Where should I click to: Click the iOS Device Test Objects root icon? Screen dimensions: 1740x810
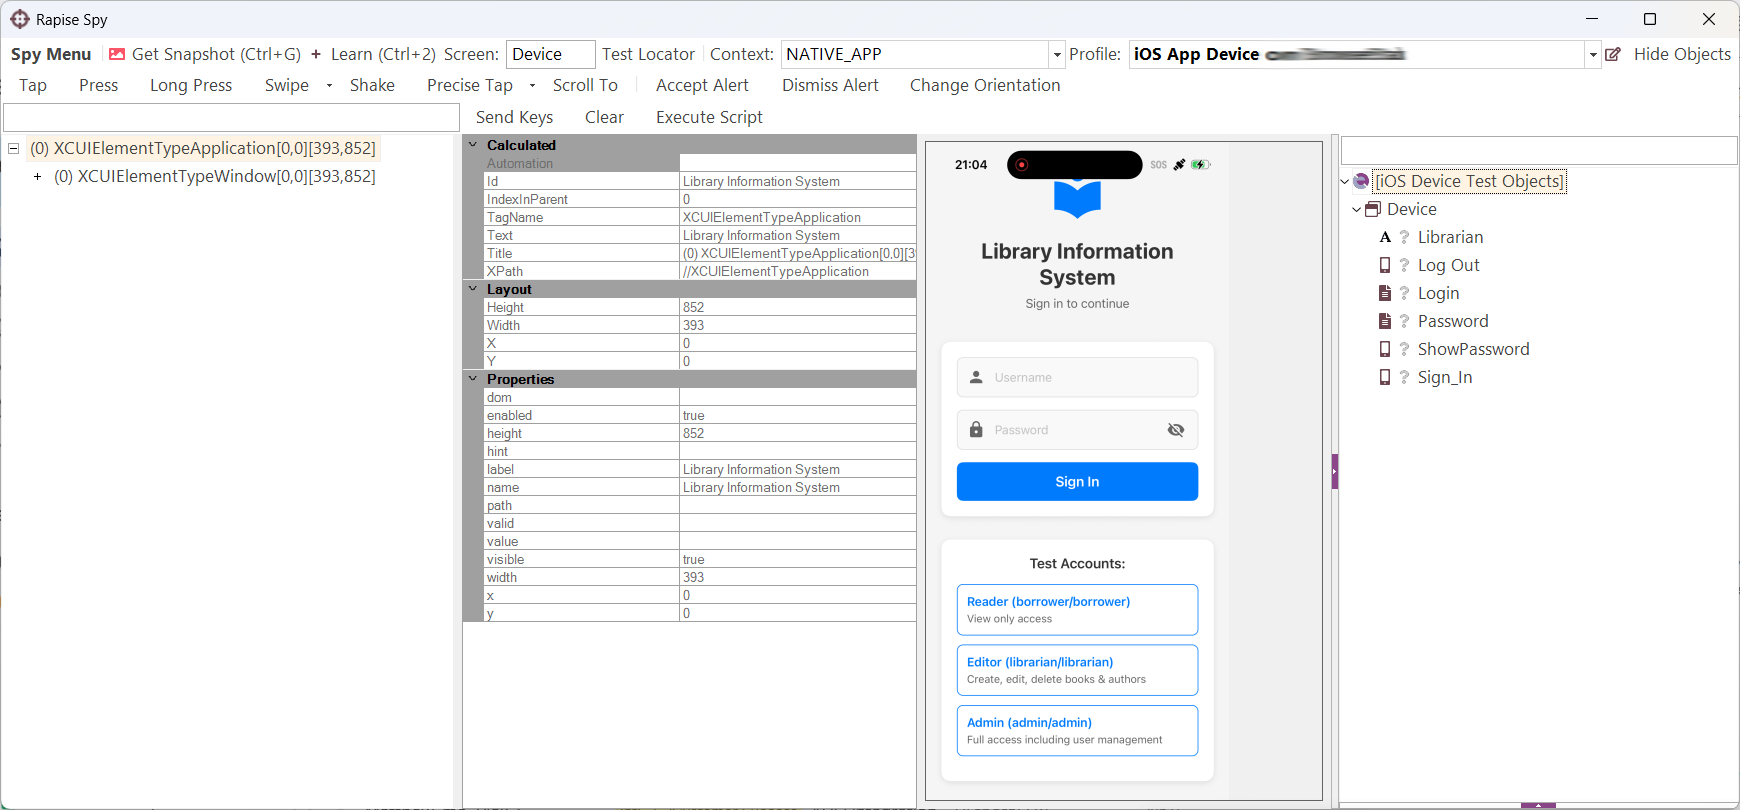coord(1361,181)
